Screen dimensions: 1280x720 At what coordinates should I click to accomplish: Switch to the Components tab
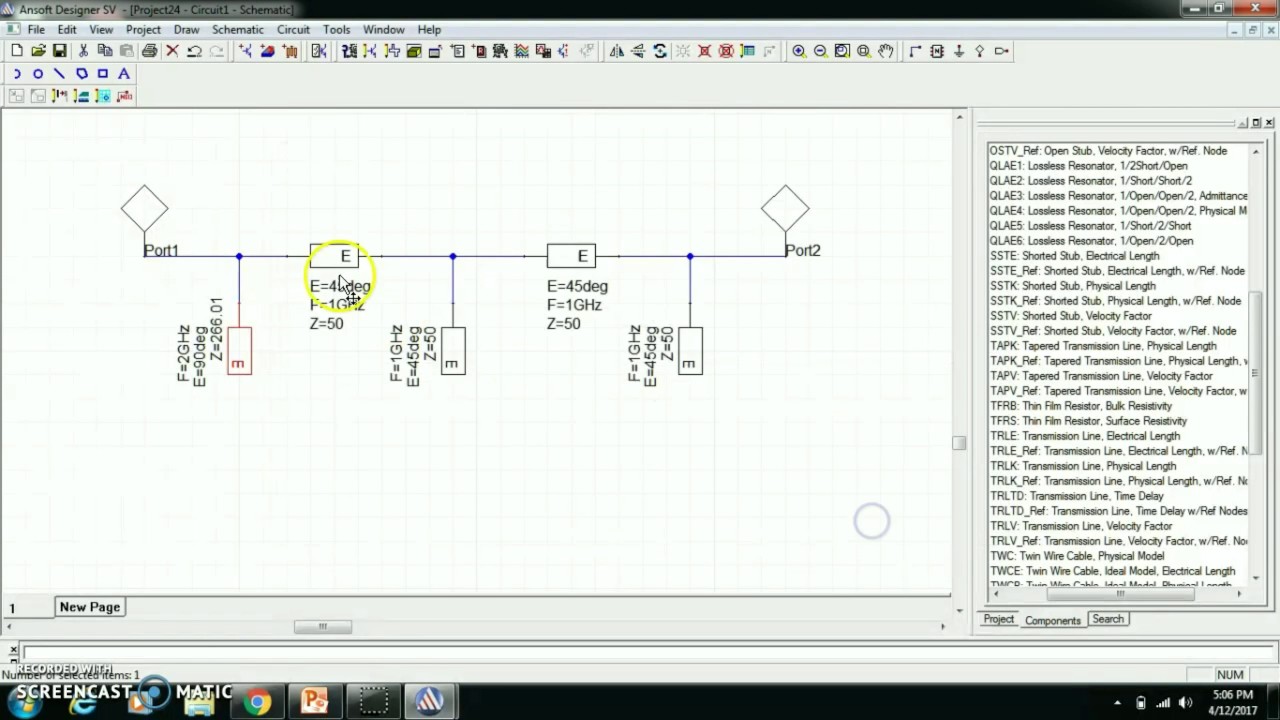coord(1052,620)
